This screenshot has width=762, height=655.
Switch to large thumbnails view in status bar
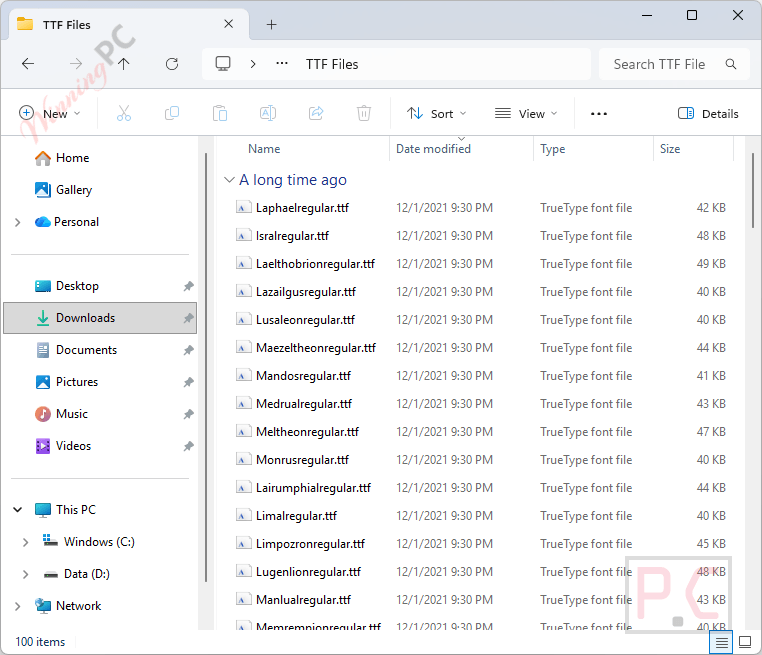click(745, 642)
